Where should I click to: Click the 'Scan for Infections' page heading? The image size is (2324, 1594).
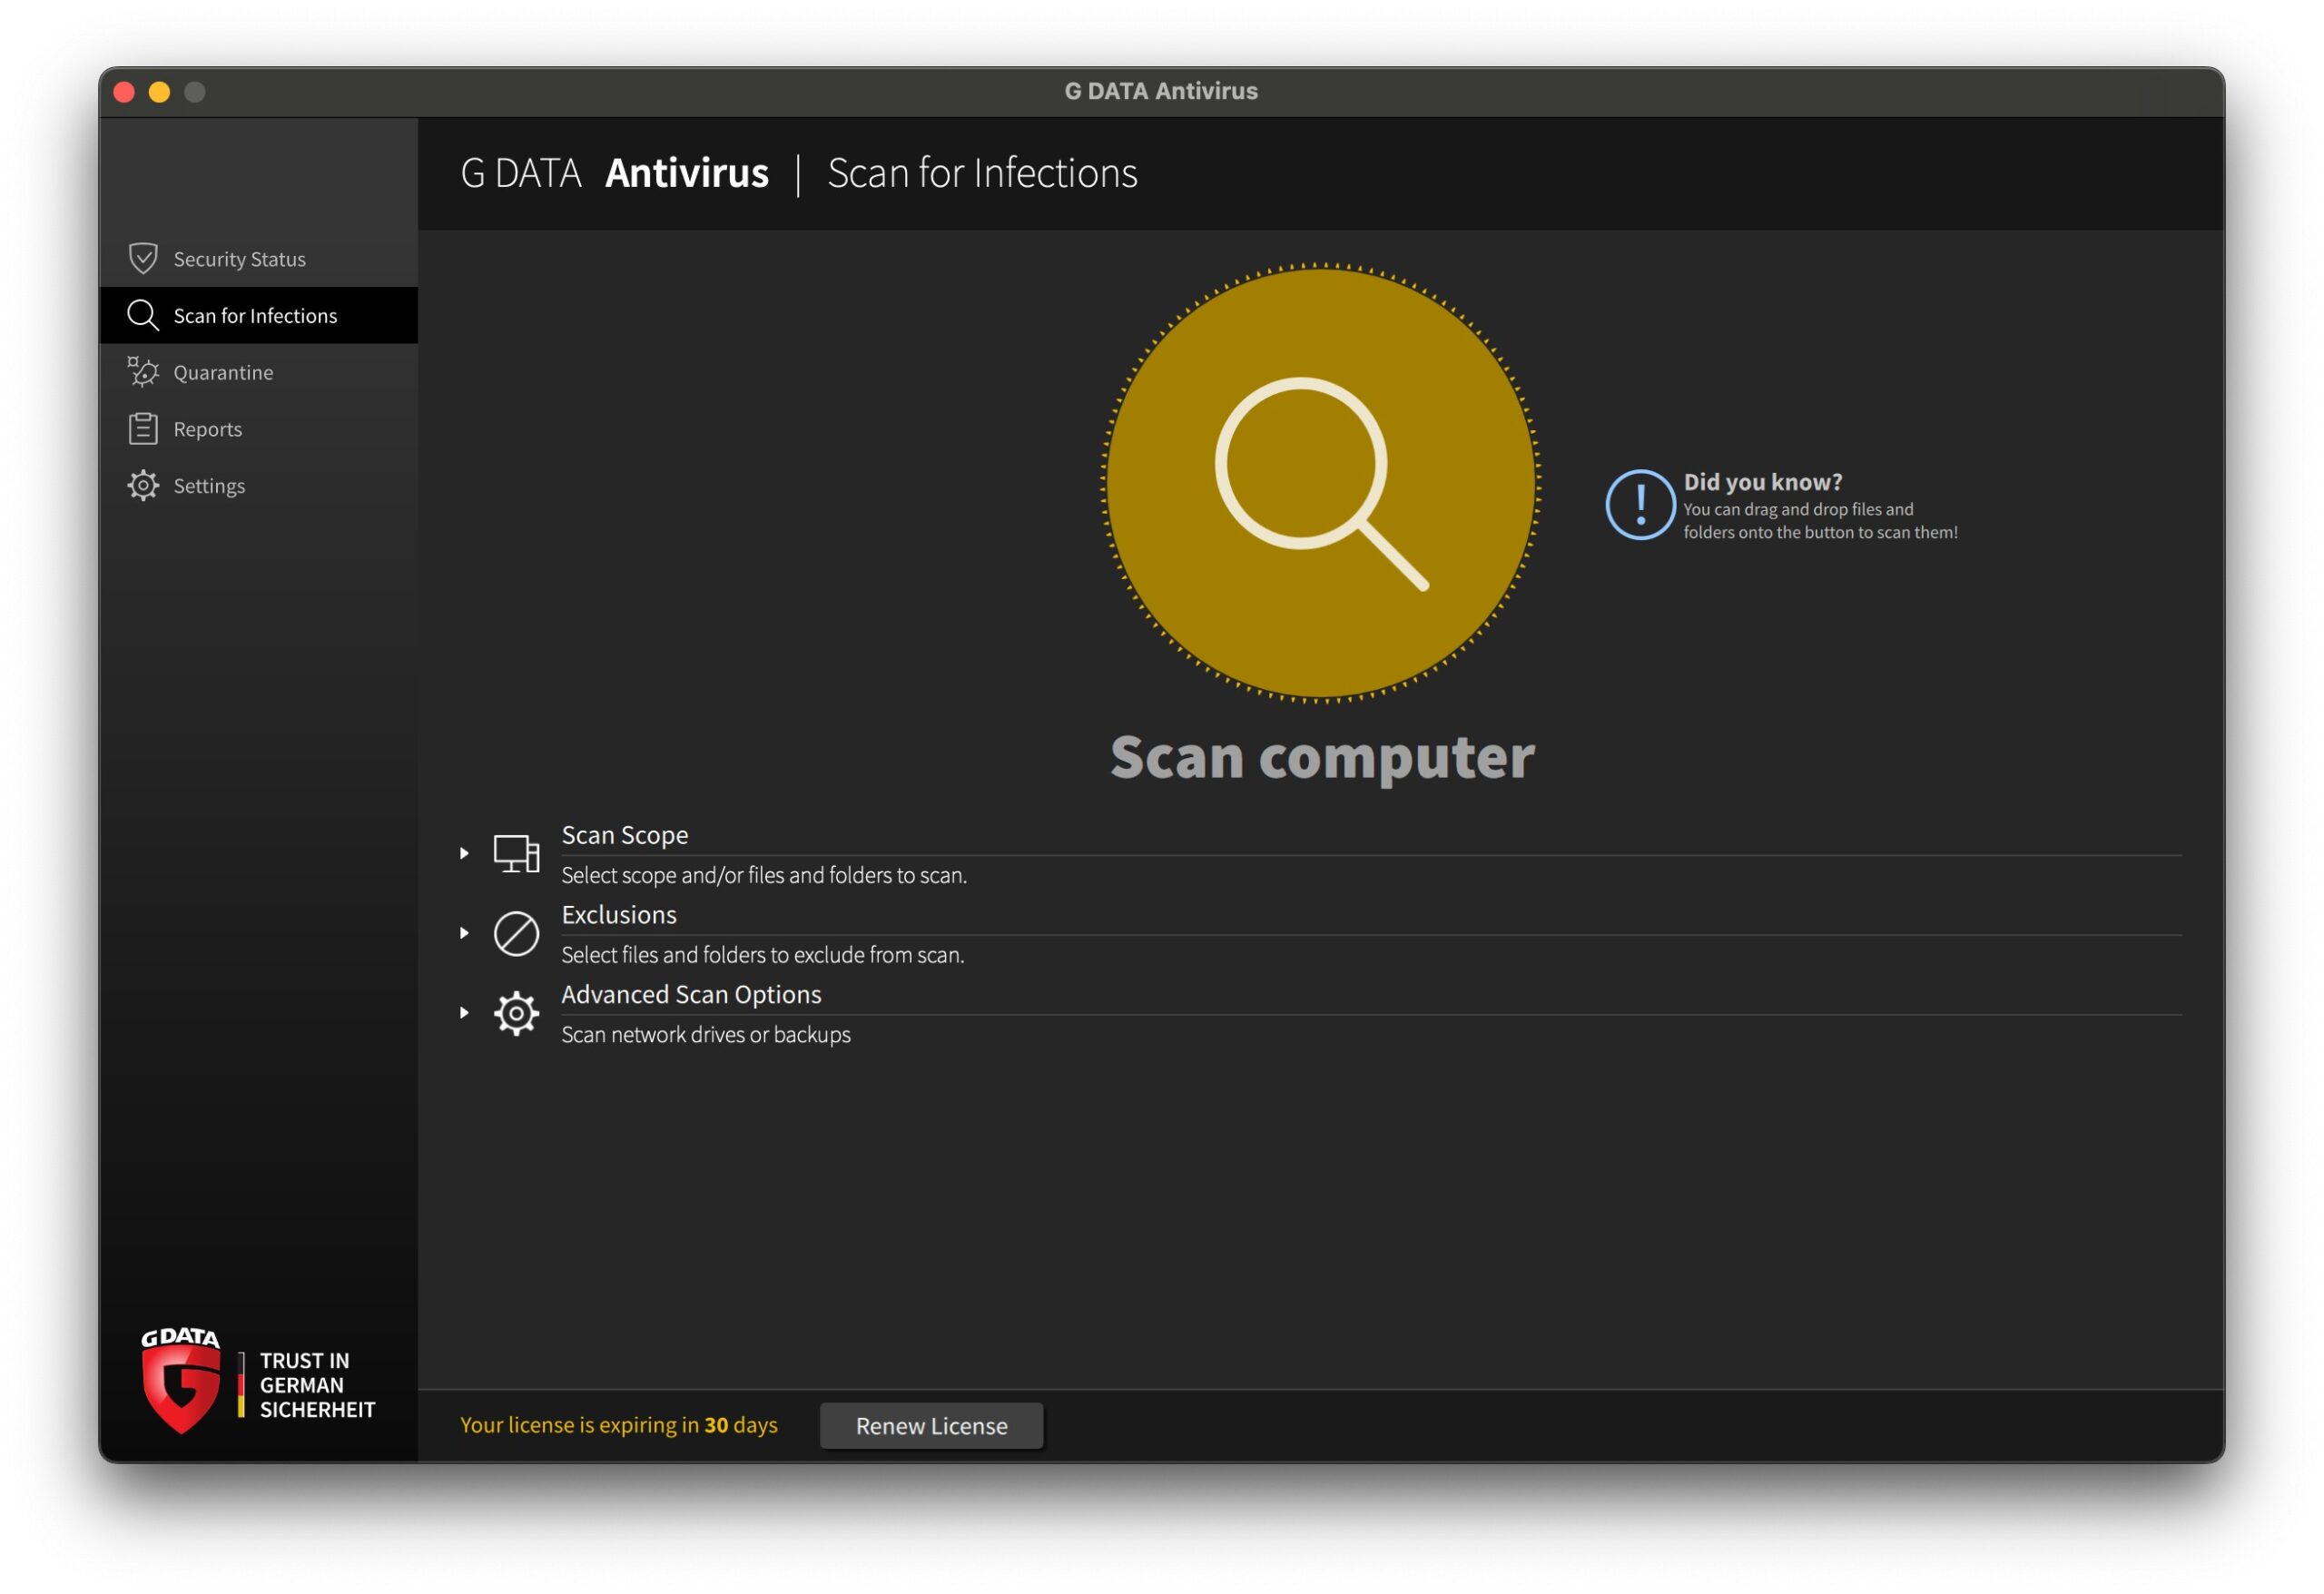(x=982, y=173)
